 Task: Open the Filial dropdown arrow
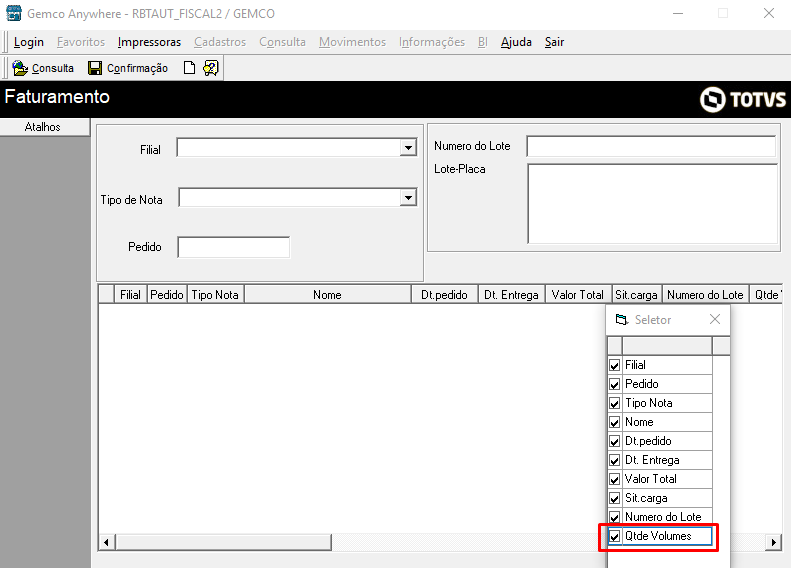[408, 148]
